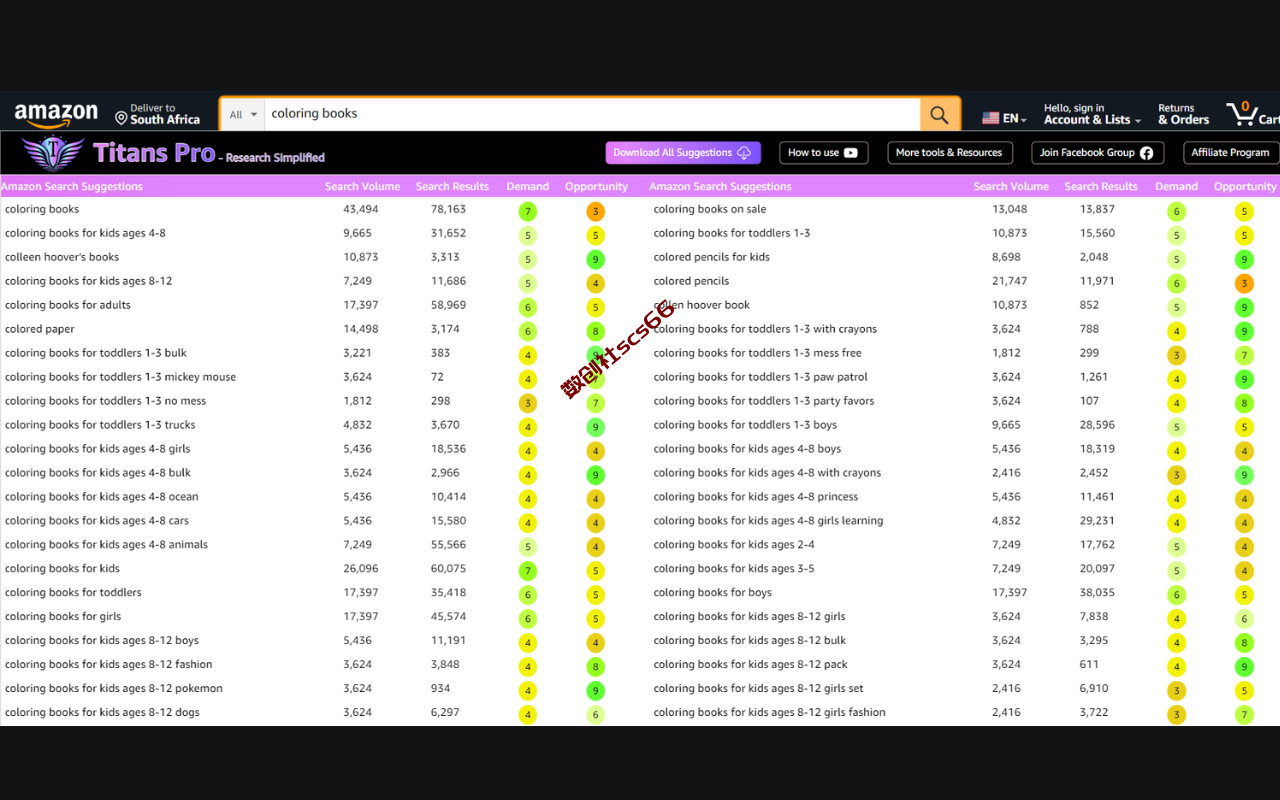The width and height of the screenshot is (1280, 800).
Task: Click the Titans Pro winged logo
Action: click(x=53, y=153)
